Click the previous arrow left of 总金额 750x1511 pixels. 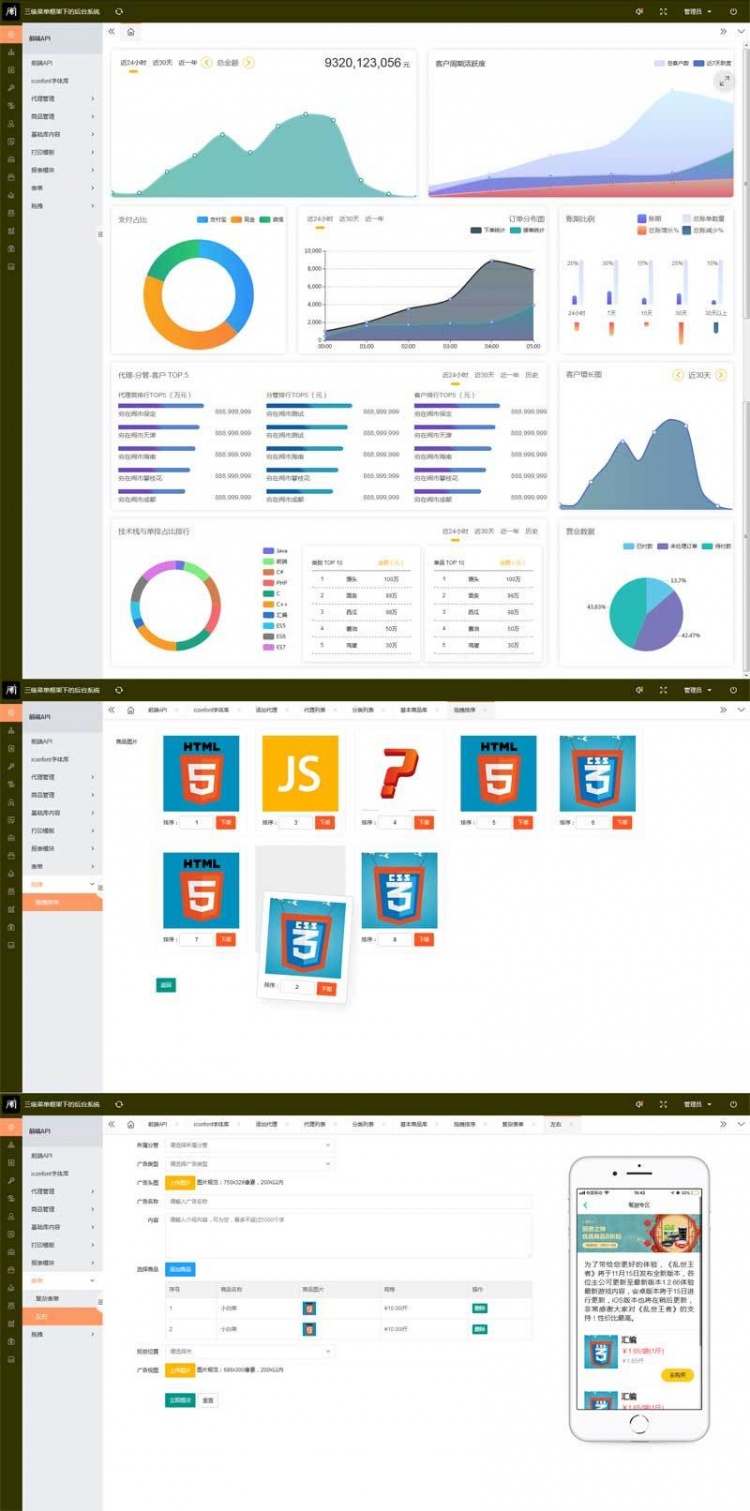click(x=207, y=62)
